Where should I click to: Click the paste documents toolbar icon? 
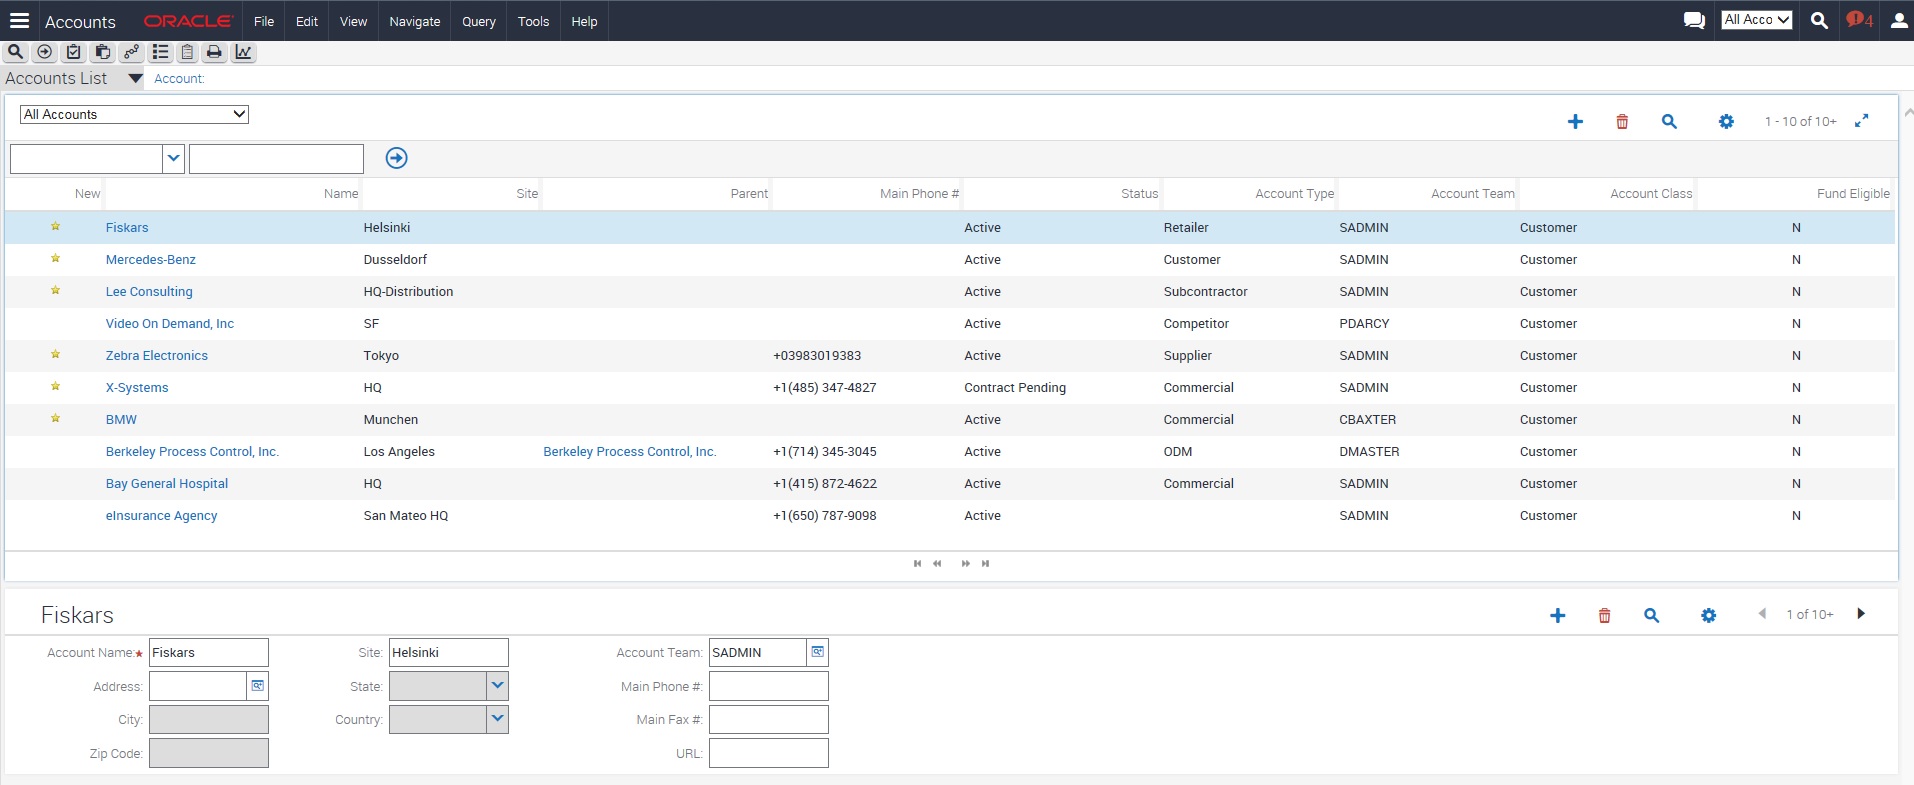tap(102, 52)
